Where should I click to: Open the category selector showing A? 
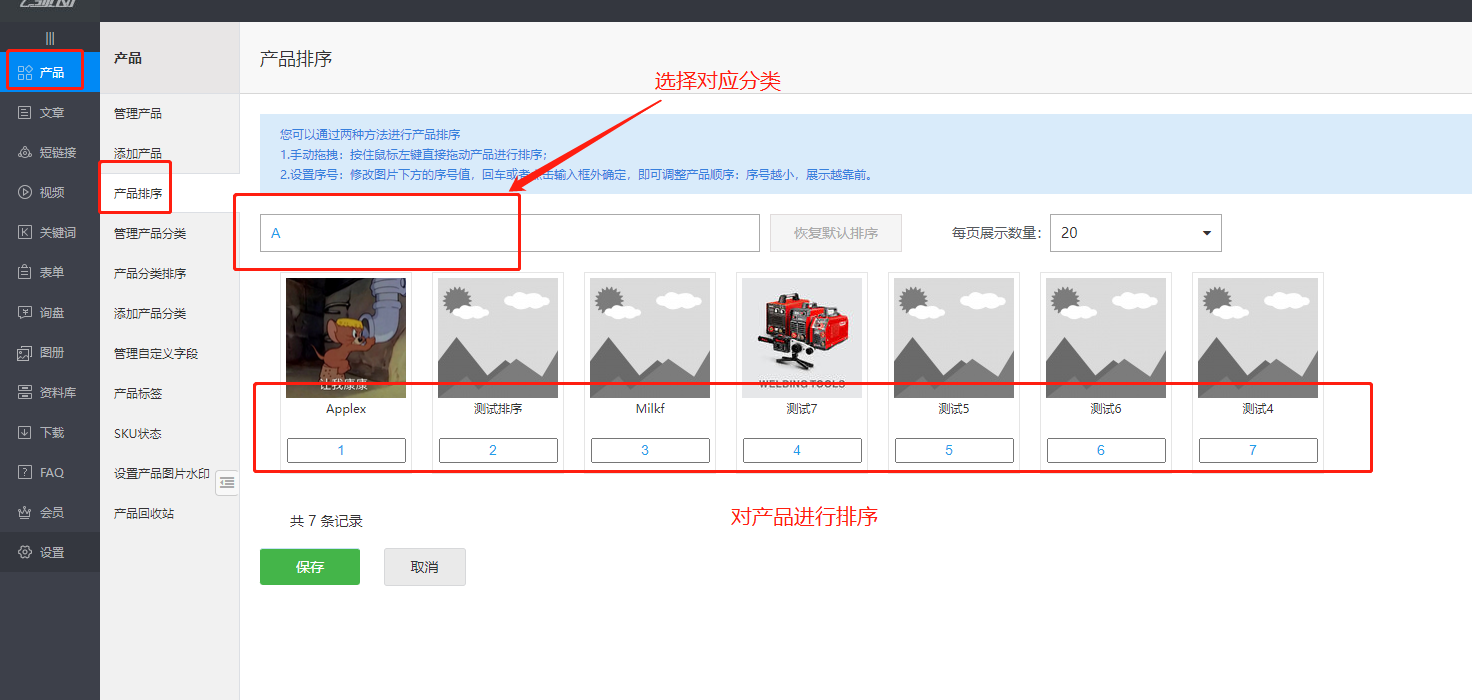pyautogui.click(x=509, y=233)
